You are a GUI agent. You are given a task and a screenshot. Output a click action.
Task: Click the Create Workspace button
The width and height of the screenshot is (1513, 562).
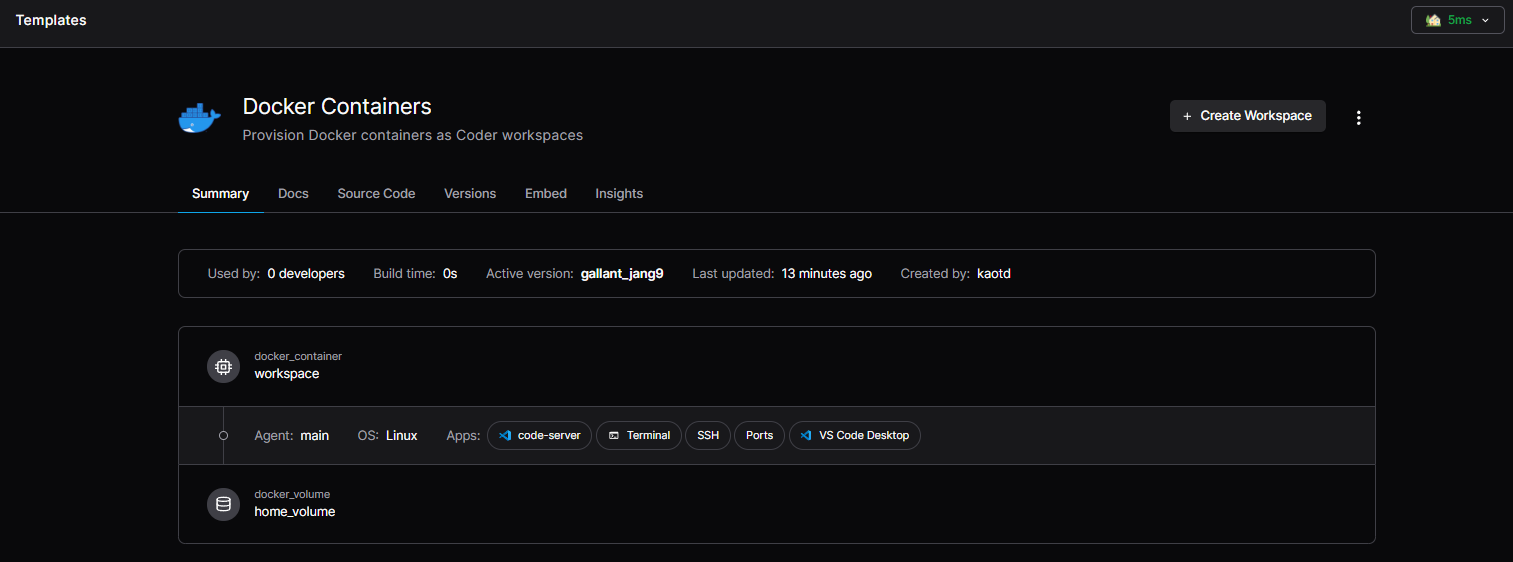click(x=1247, y=116)
